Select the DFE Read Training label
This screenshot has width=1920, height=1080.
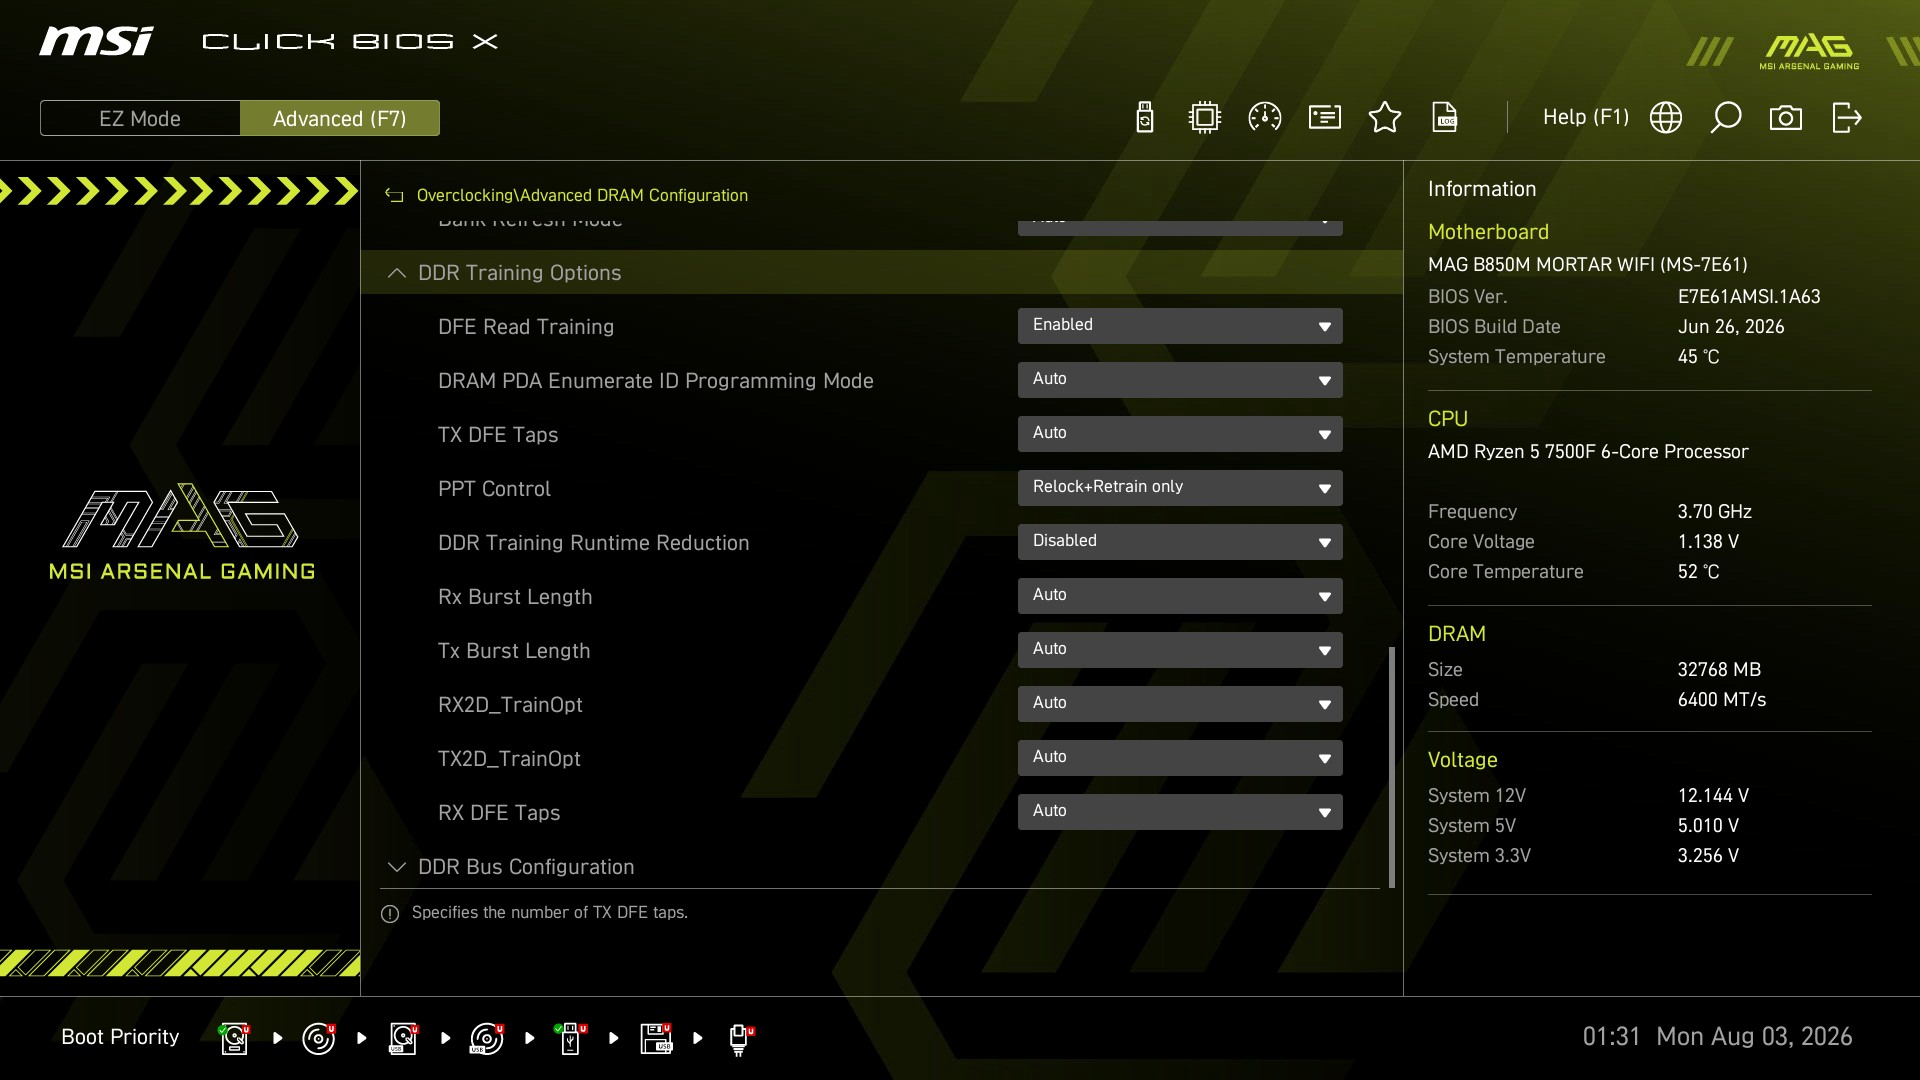pos(526,327)
